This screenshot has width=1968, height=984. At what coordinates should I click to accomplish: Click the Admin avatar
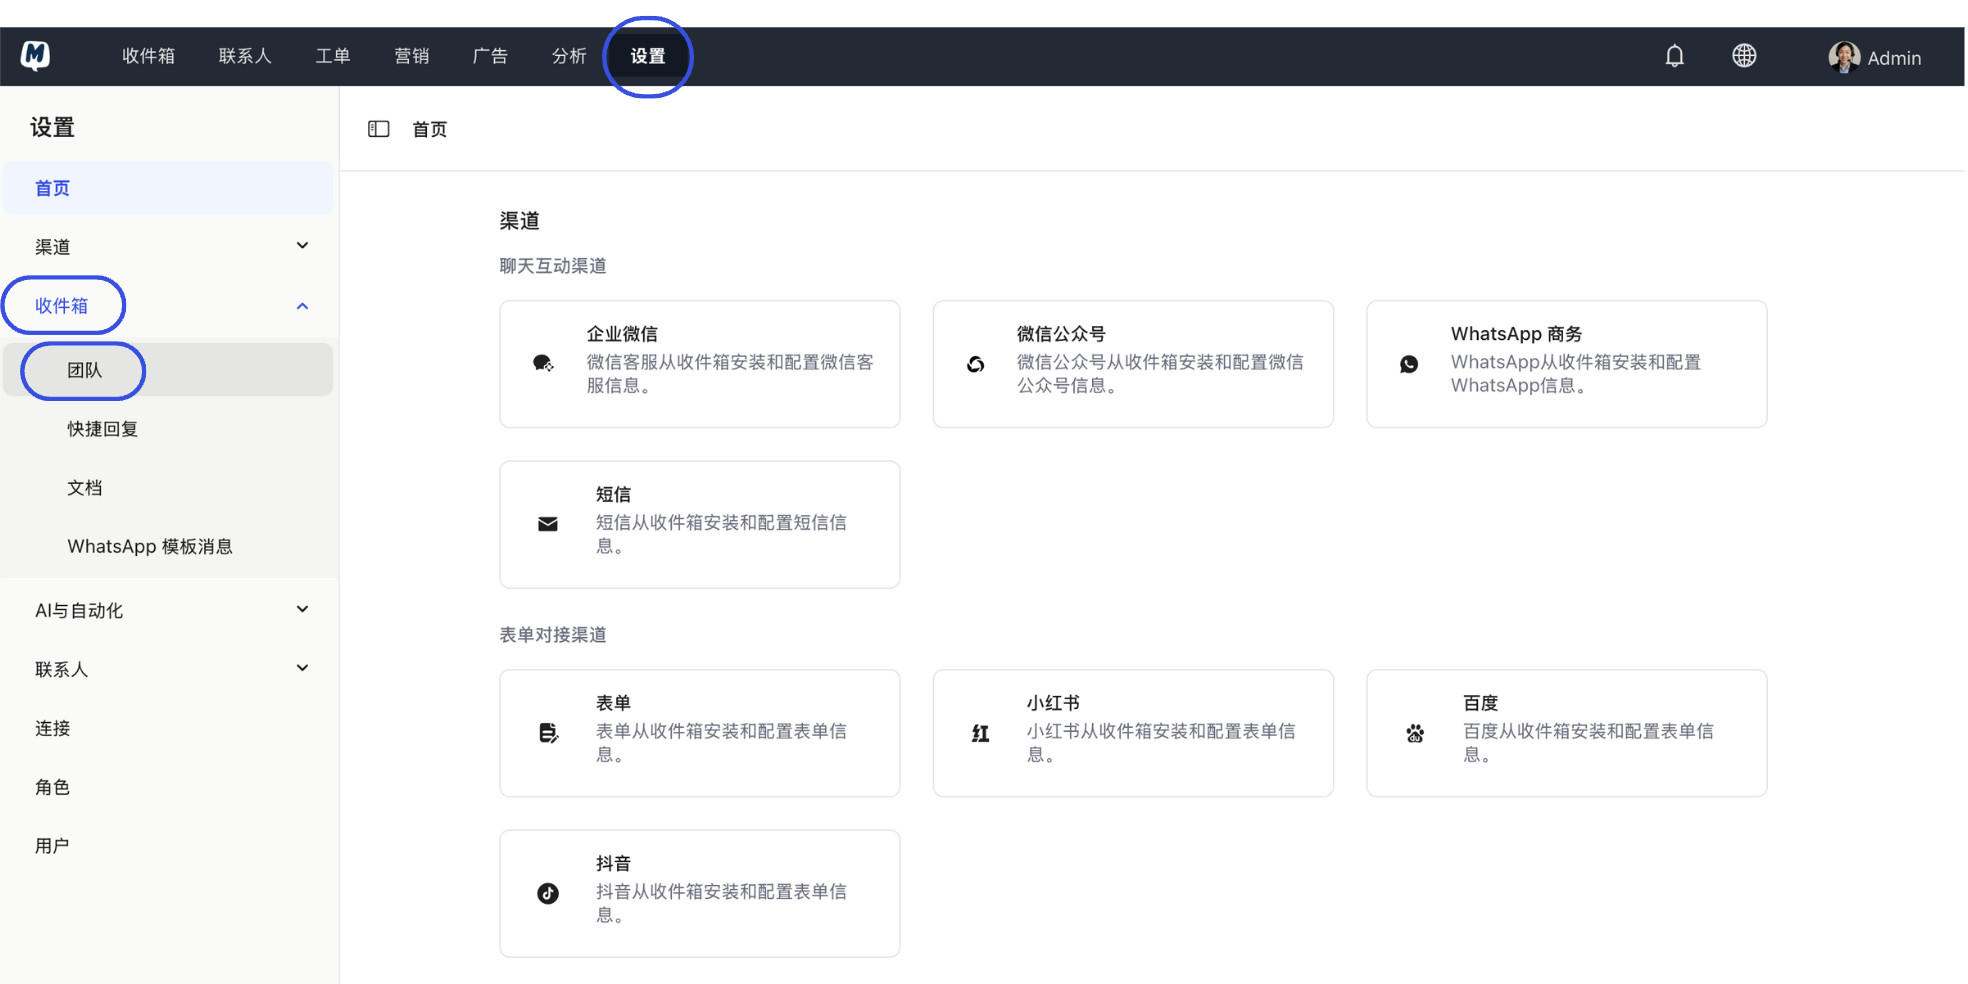1845,56
